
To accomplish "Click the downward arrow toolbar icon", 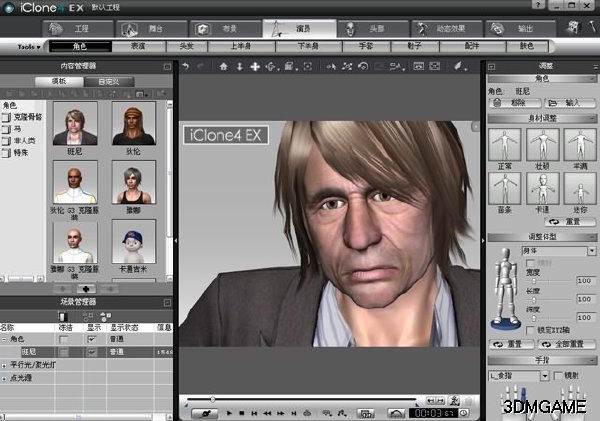I will click(240, 67).
